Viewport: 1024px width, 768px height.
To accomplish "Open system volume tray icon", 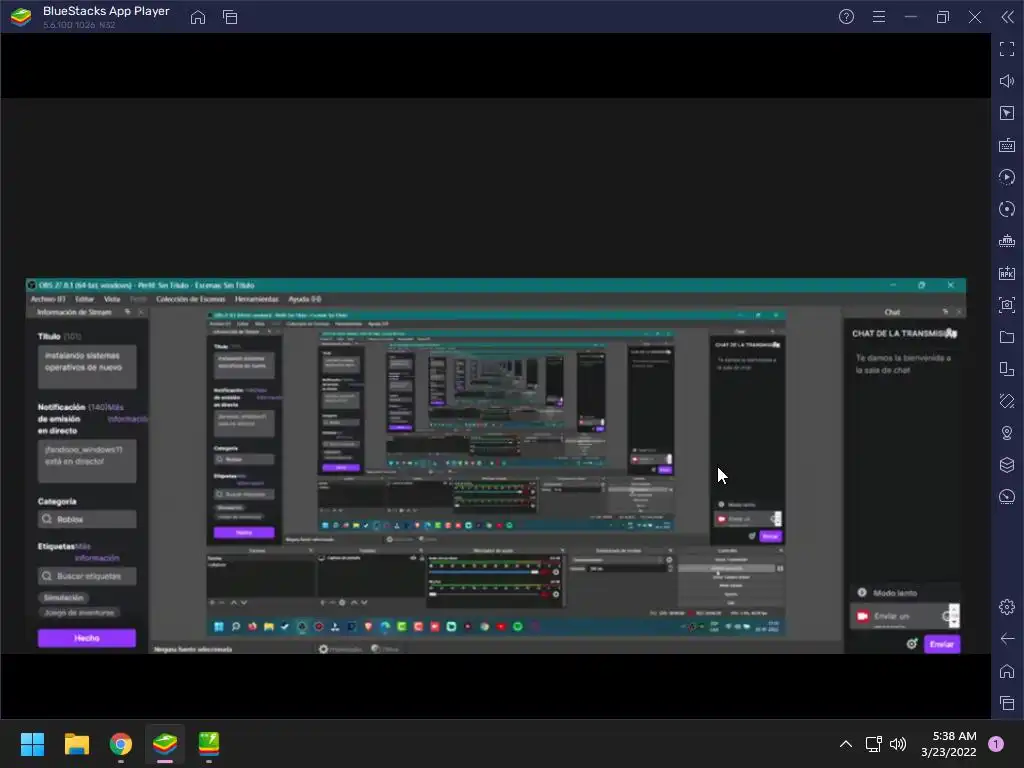I will click(898, 744).
